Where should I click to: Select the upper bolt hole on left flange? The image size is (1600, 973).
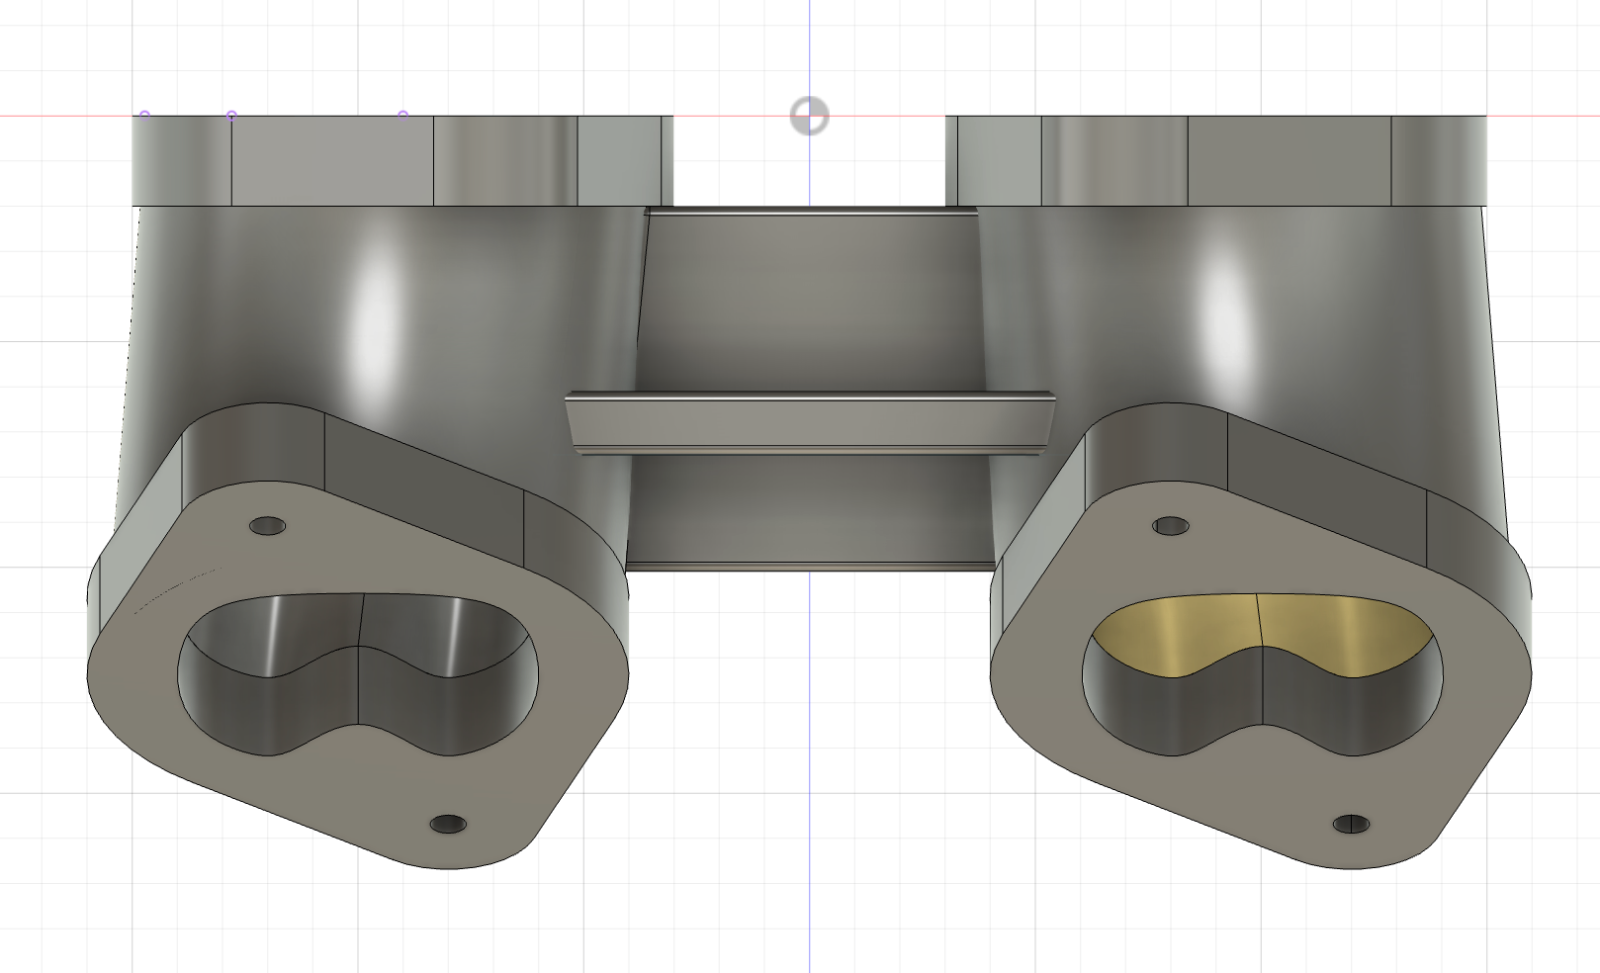[267, 526]
